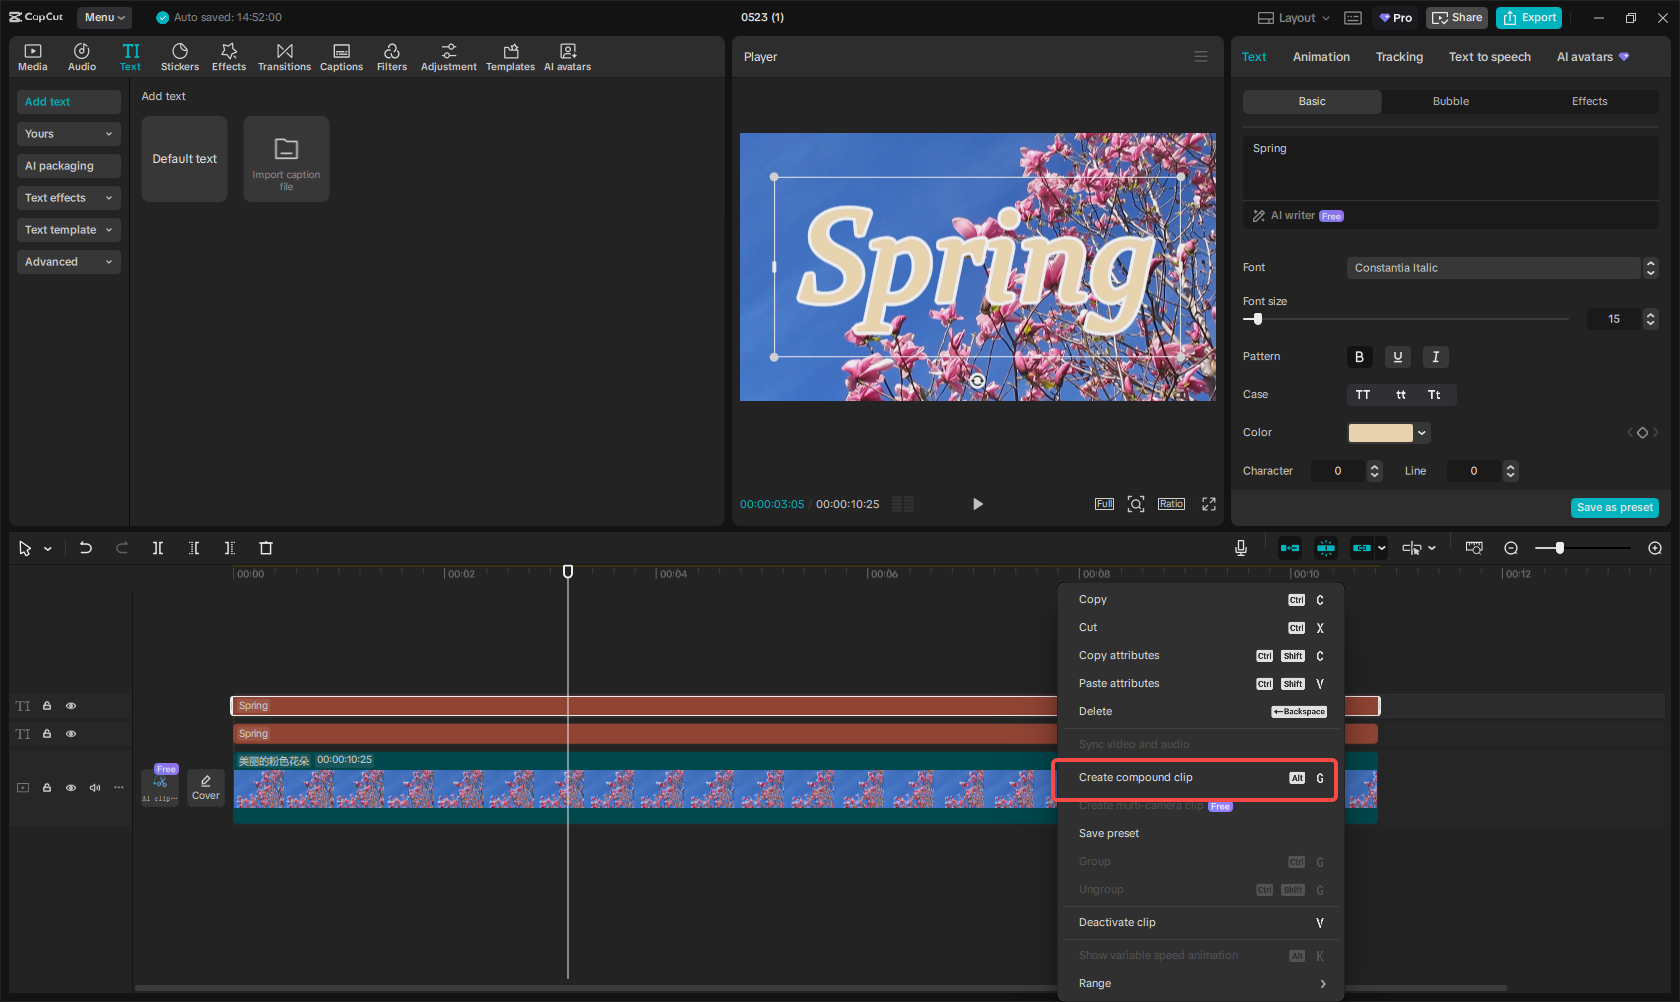This screenshot has height=1002, width=1680.
Task: Open the Color dropdown arrow
Action: click(1422, 433)
